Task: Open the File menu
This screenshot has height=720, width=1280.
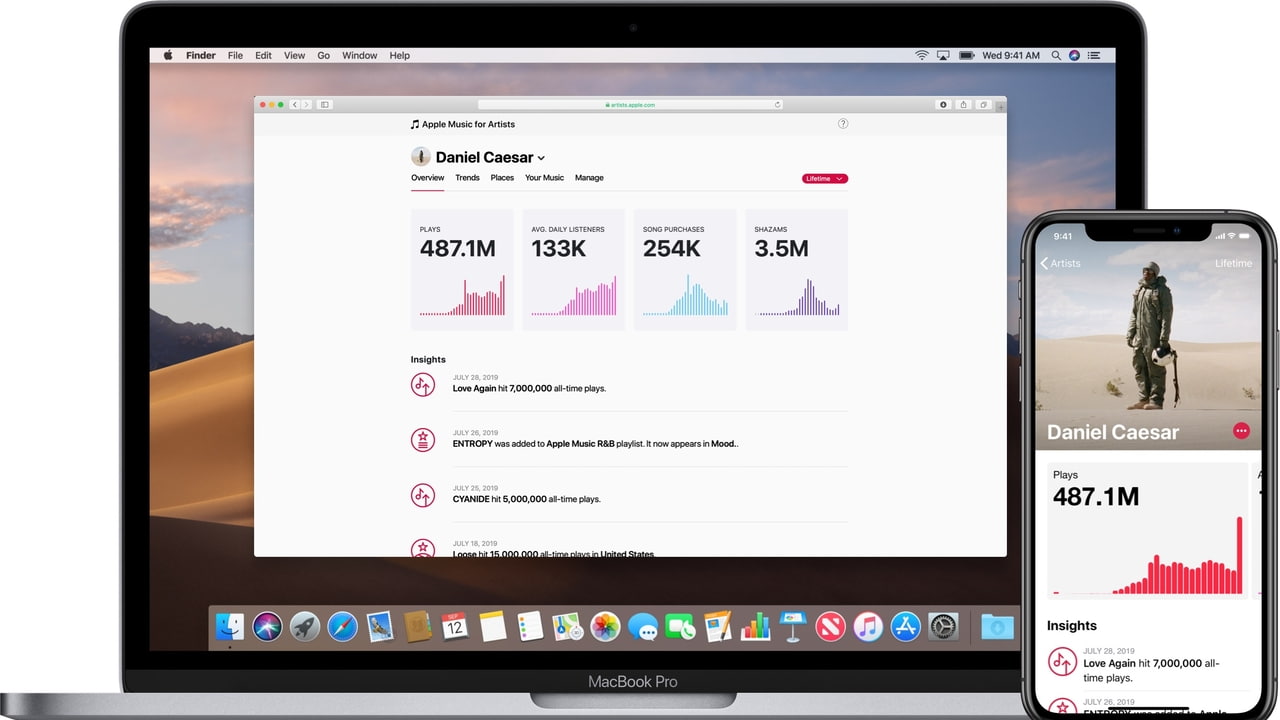Action: [x=235, y=56]
